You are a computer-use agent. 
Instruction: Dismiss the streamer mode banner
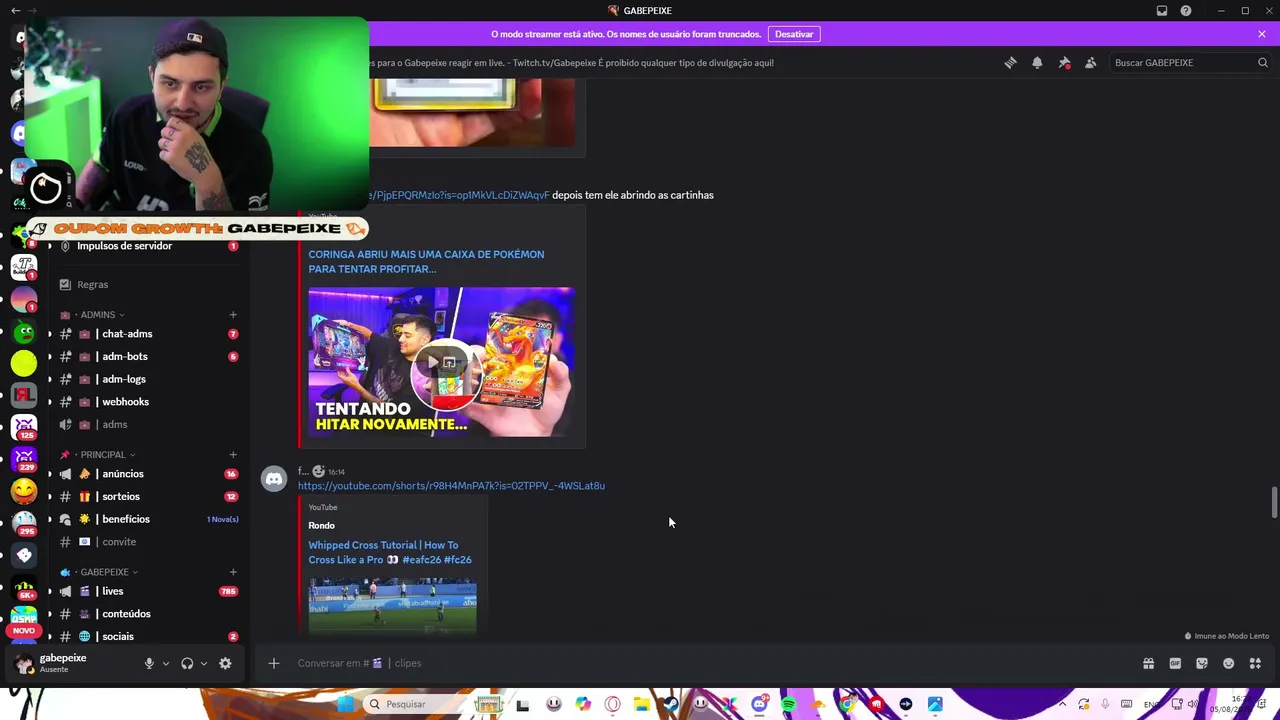(x=1262, y=34)
